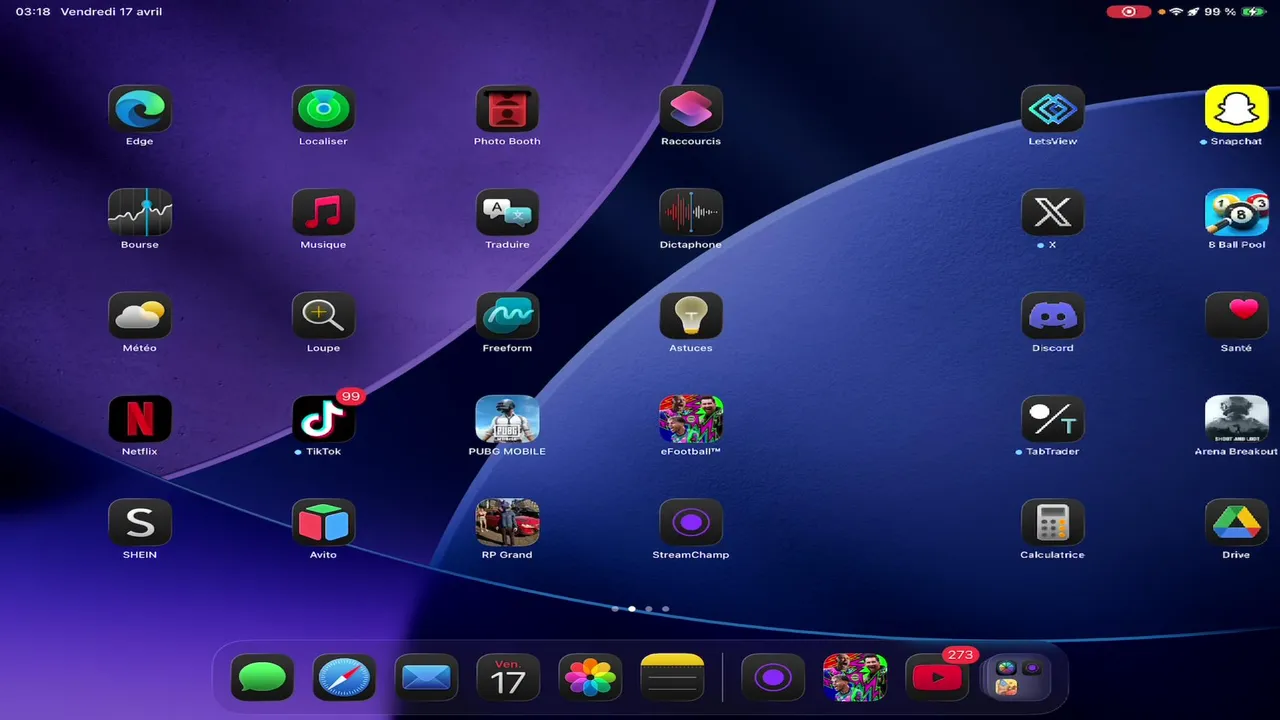1280x720 pixels.
Task: Launch the Loupe magnifier app
Action: coord(323,316)
